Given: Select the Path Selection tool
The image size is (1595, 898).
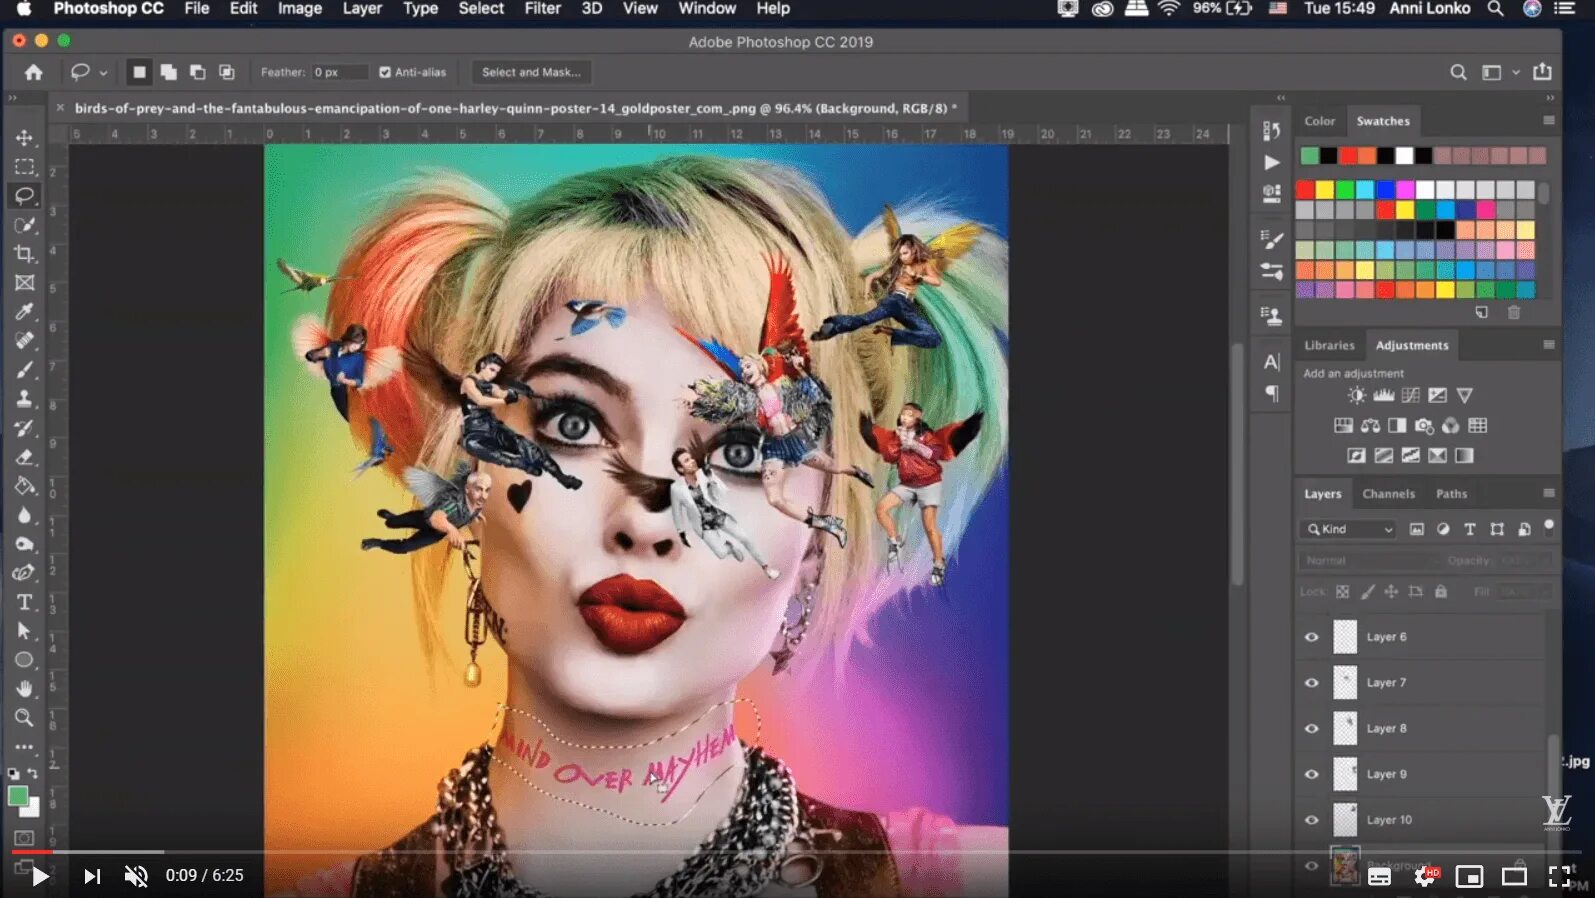Looking at the screenshot, I should click(x=25, y=631).
